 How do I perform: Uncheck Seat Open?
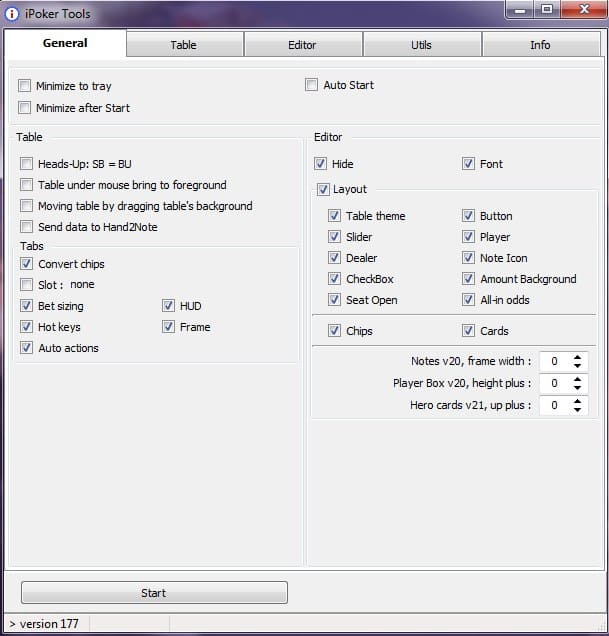click(x=334, y=300)
